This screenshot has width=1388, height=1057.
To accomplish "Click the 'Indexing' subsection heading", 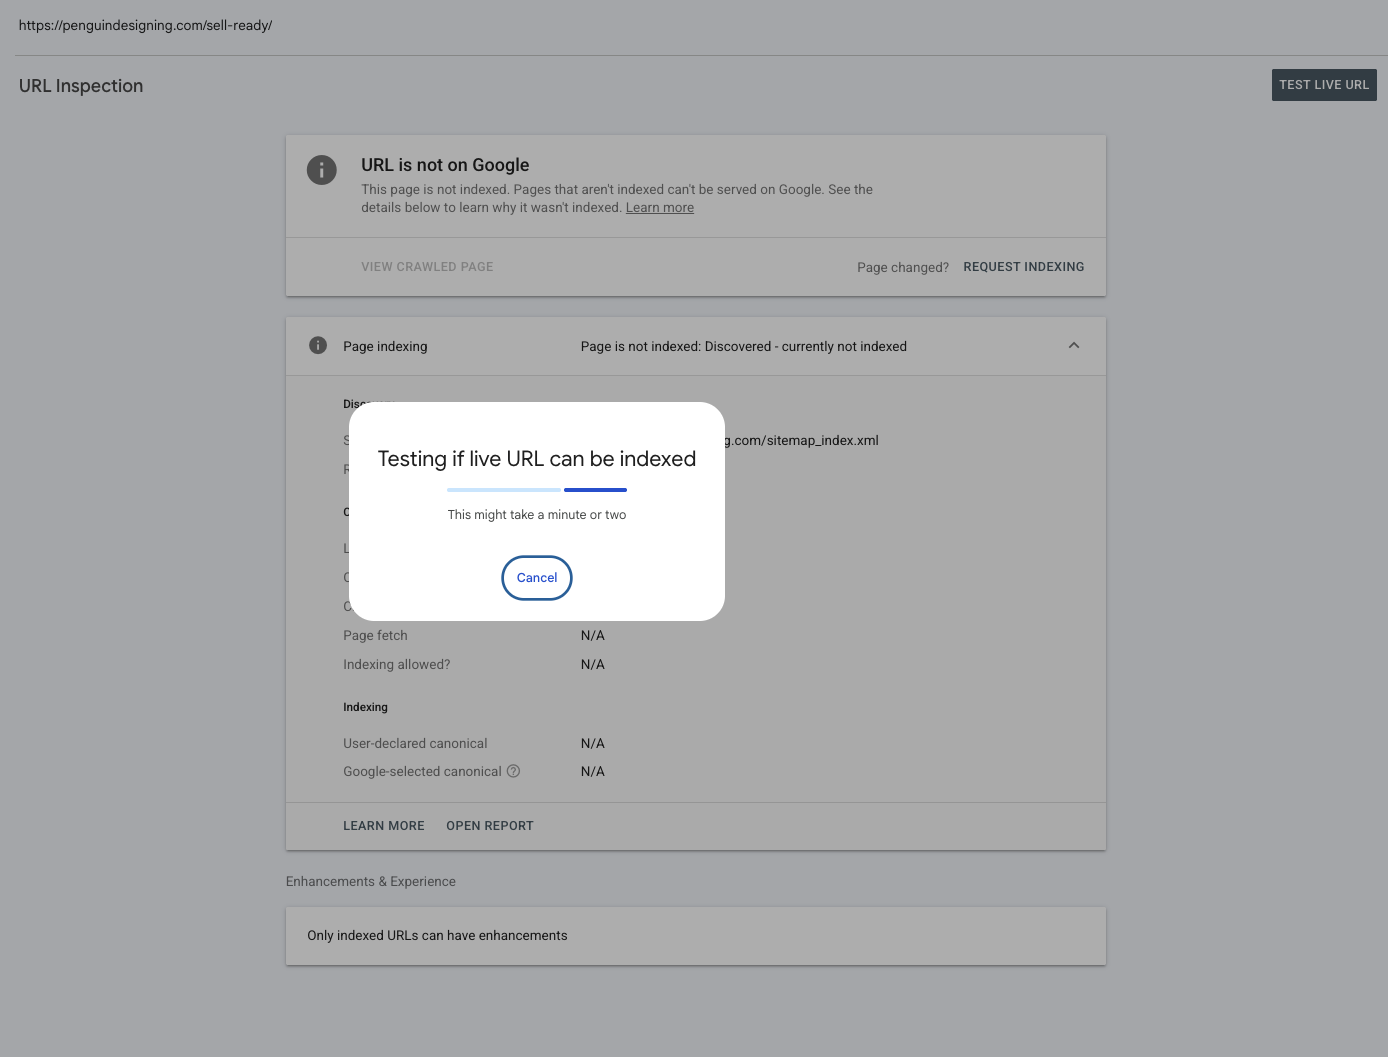I will point(365,707).
